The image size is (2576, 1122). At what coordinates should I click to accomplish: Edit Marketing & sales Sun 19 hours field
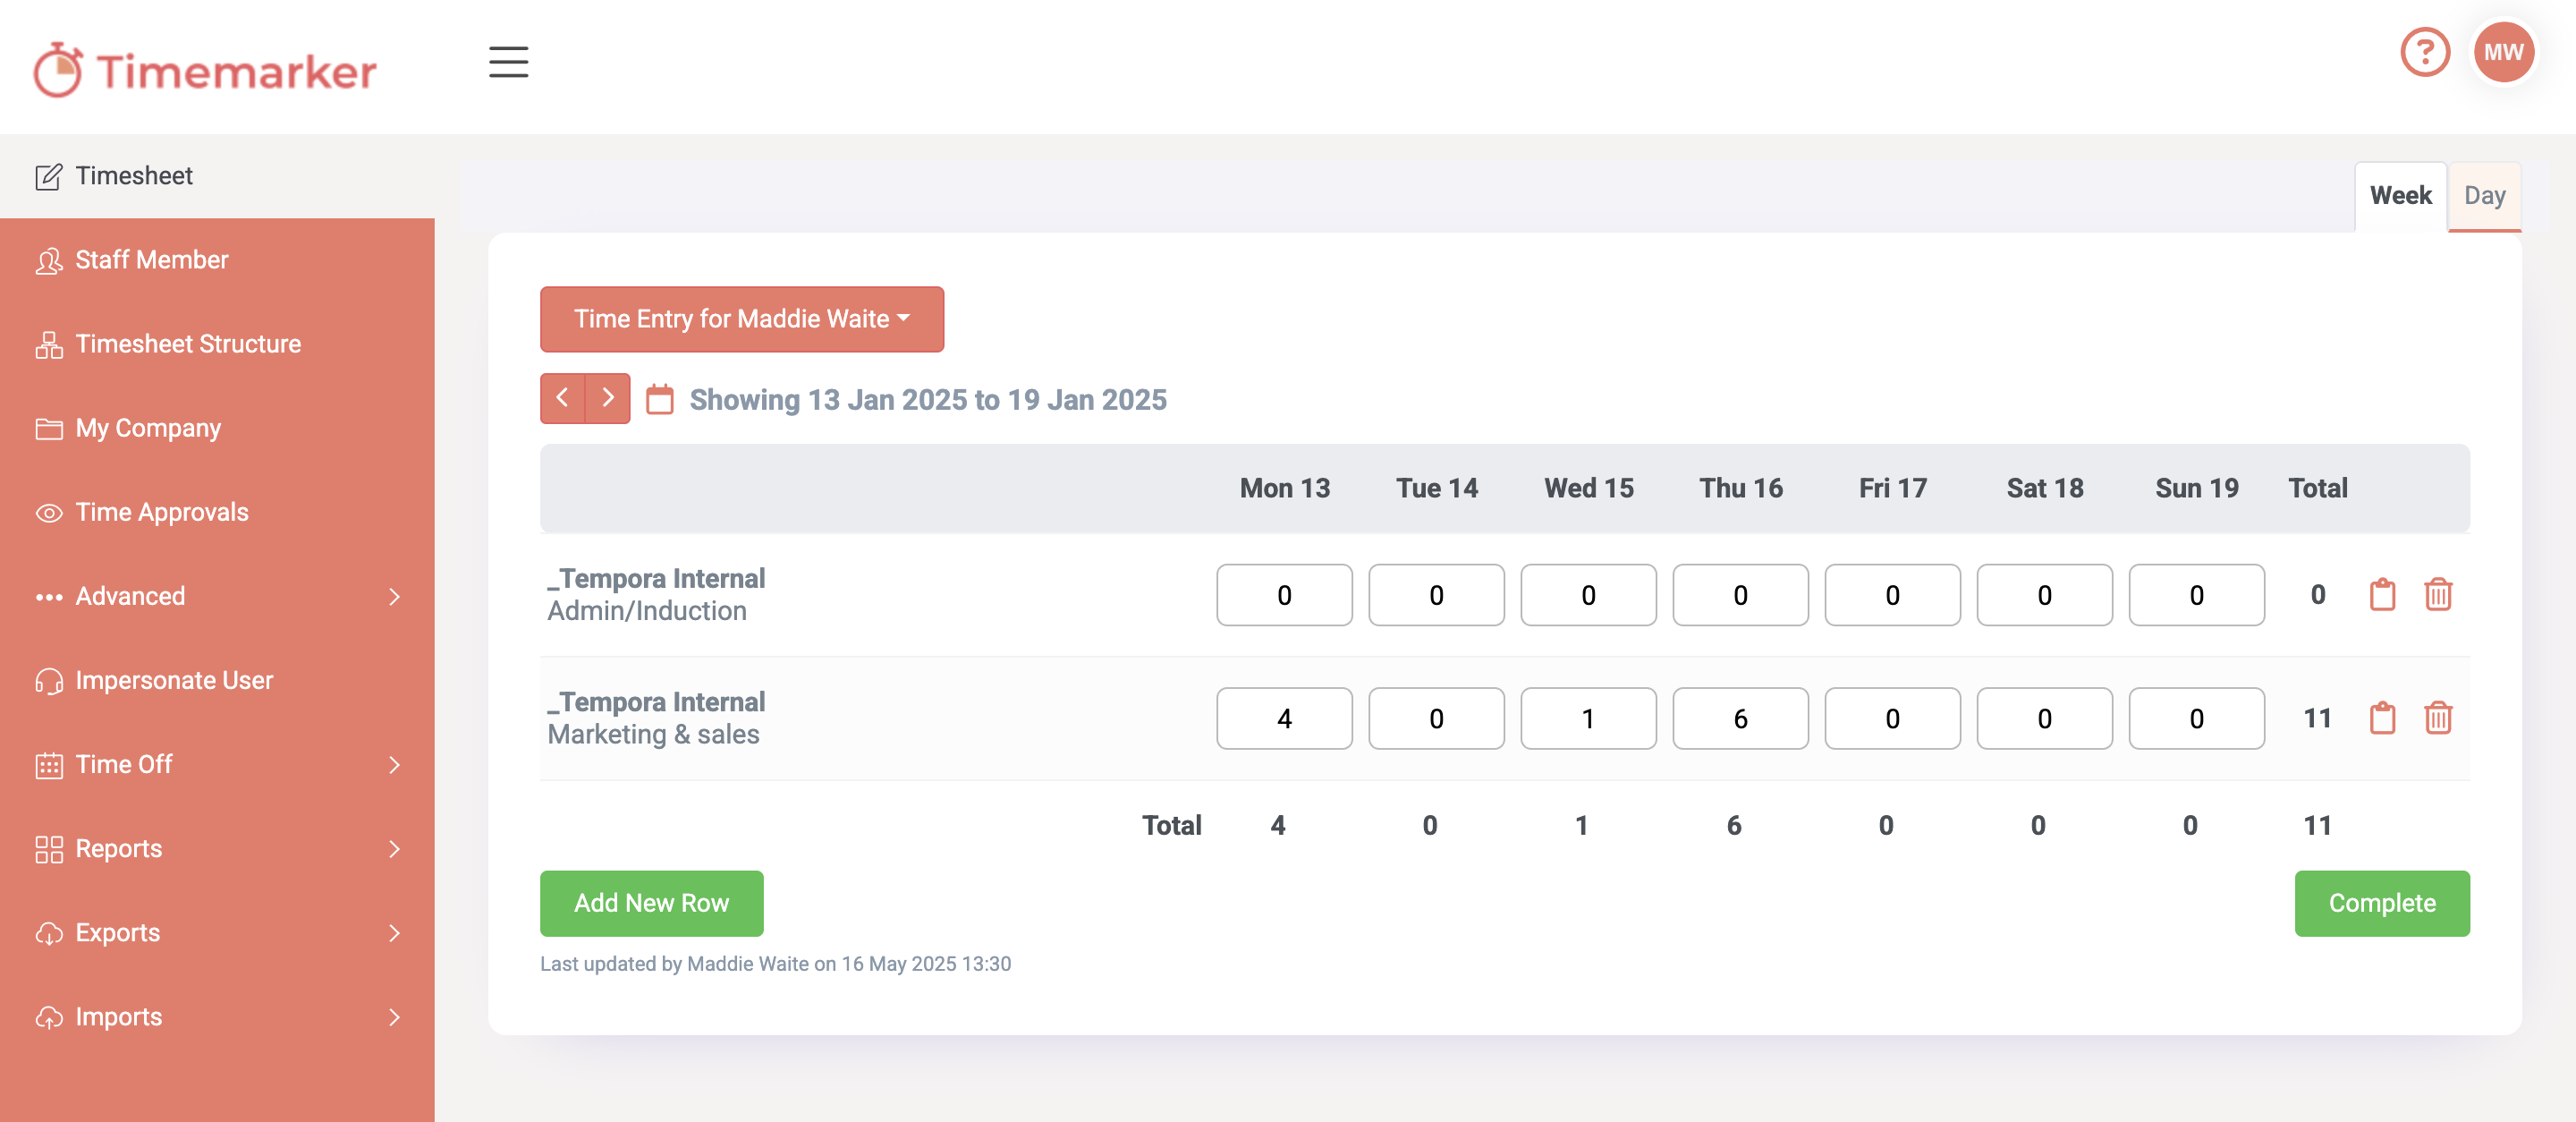coord(2196,718)
